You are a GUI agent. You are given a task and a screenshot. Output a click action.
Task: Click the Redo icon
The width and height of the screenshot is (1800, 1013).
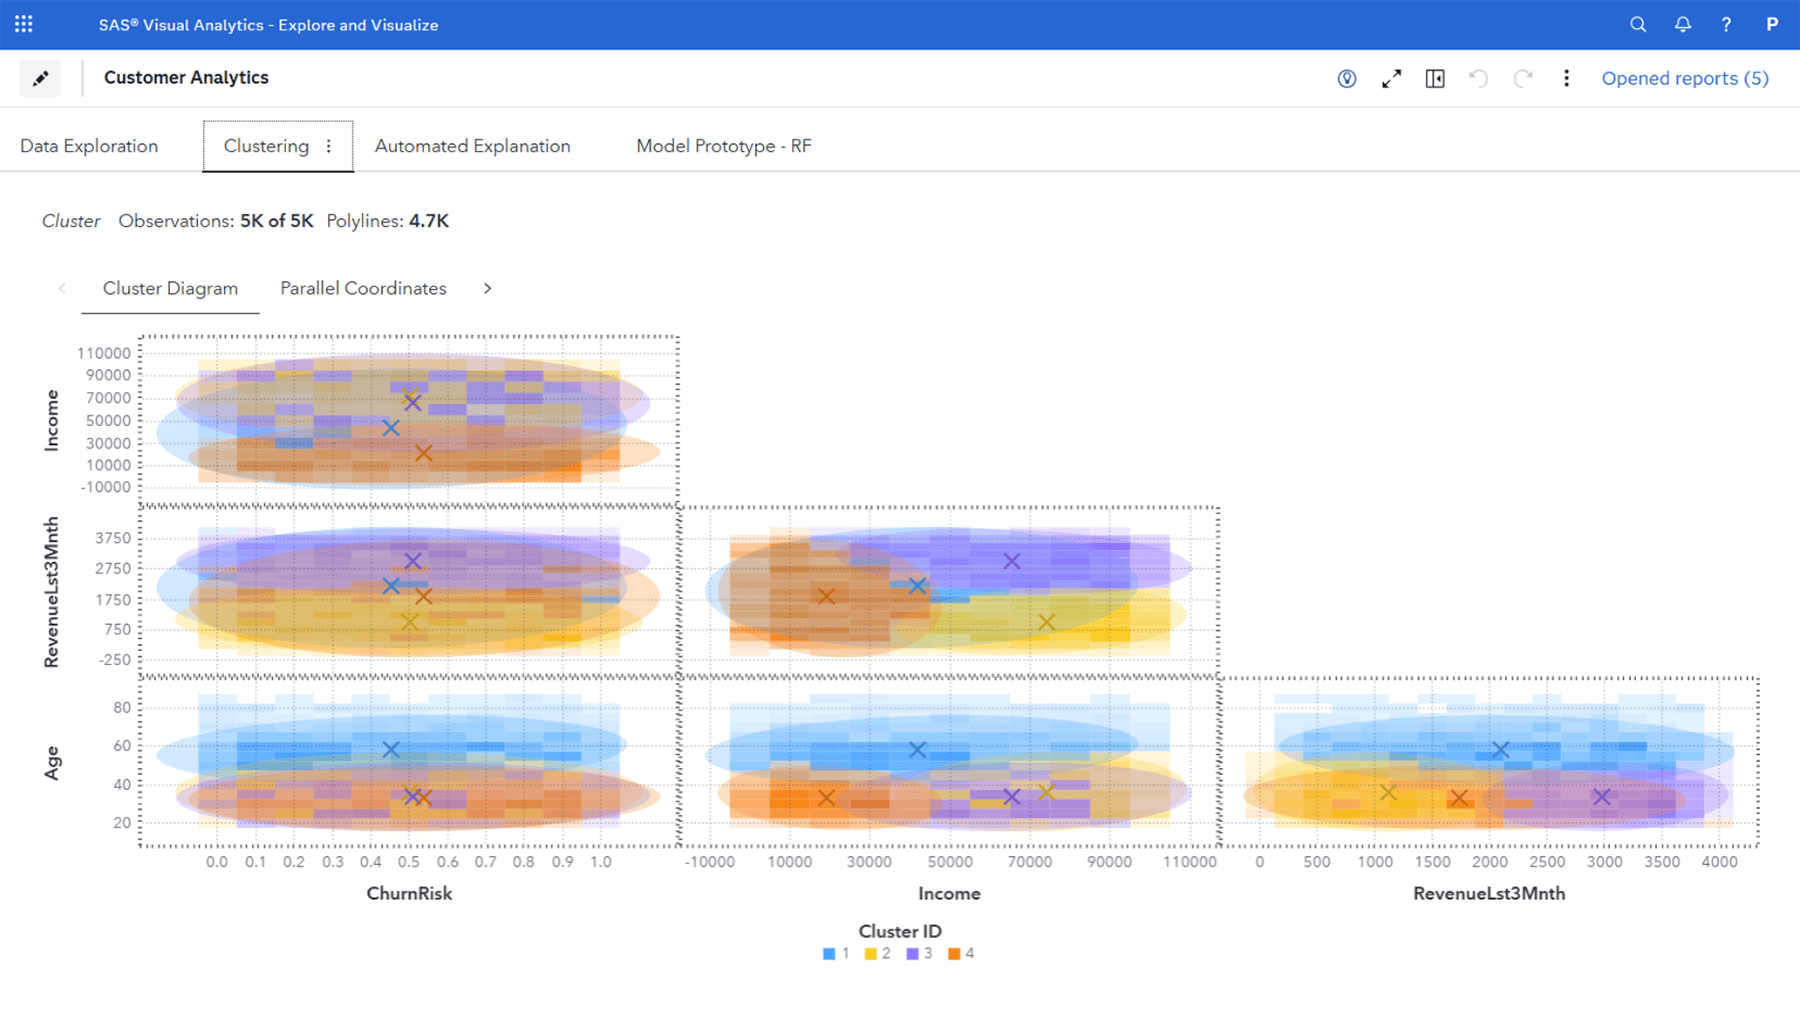pyautogui.click(x=1523, y=78)
